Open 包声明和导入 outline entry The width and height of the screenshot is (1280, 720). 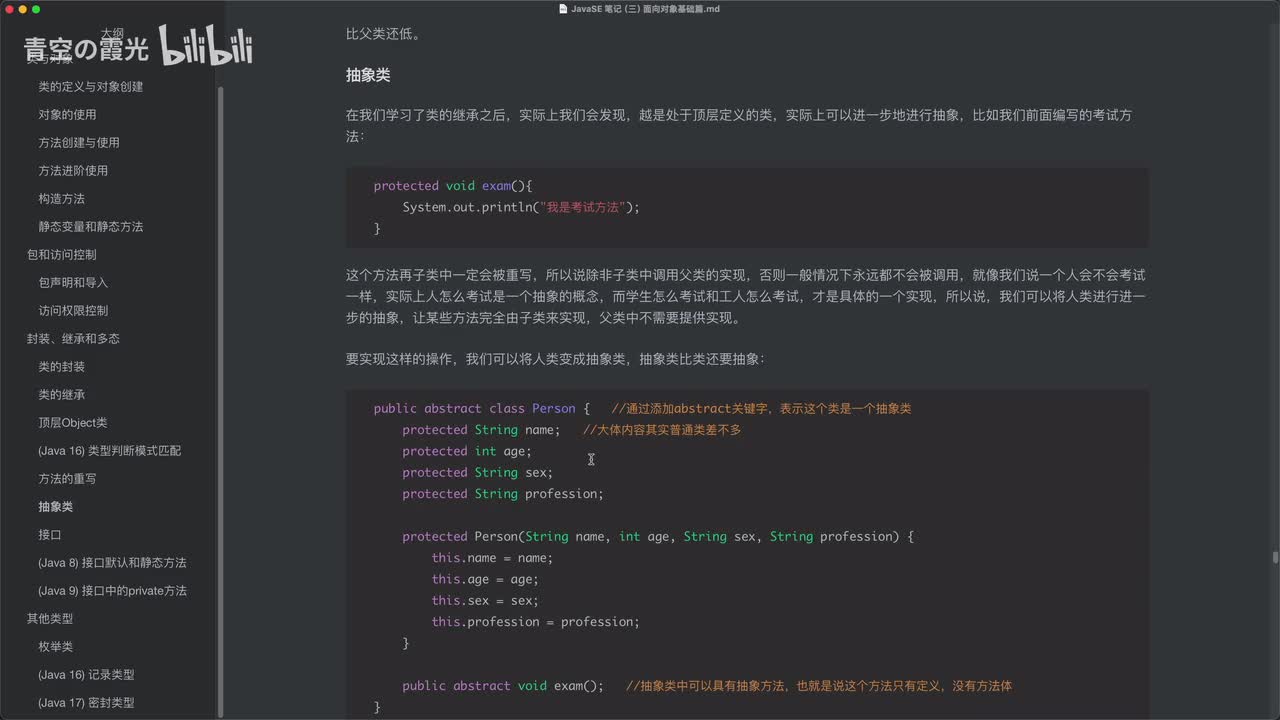point(73,283)
